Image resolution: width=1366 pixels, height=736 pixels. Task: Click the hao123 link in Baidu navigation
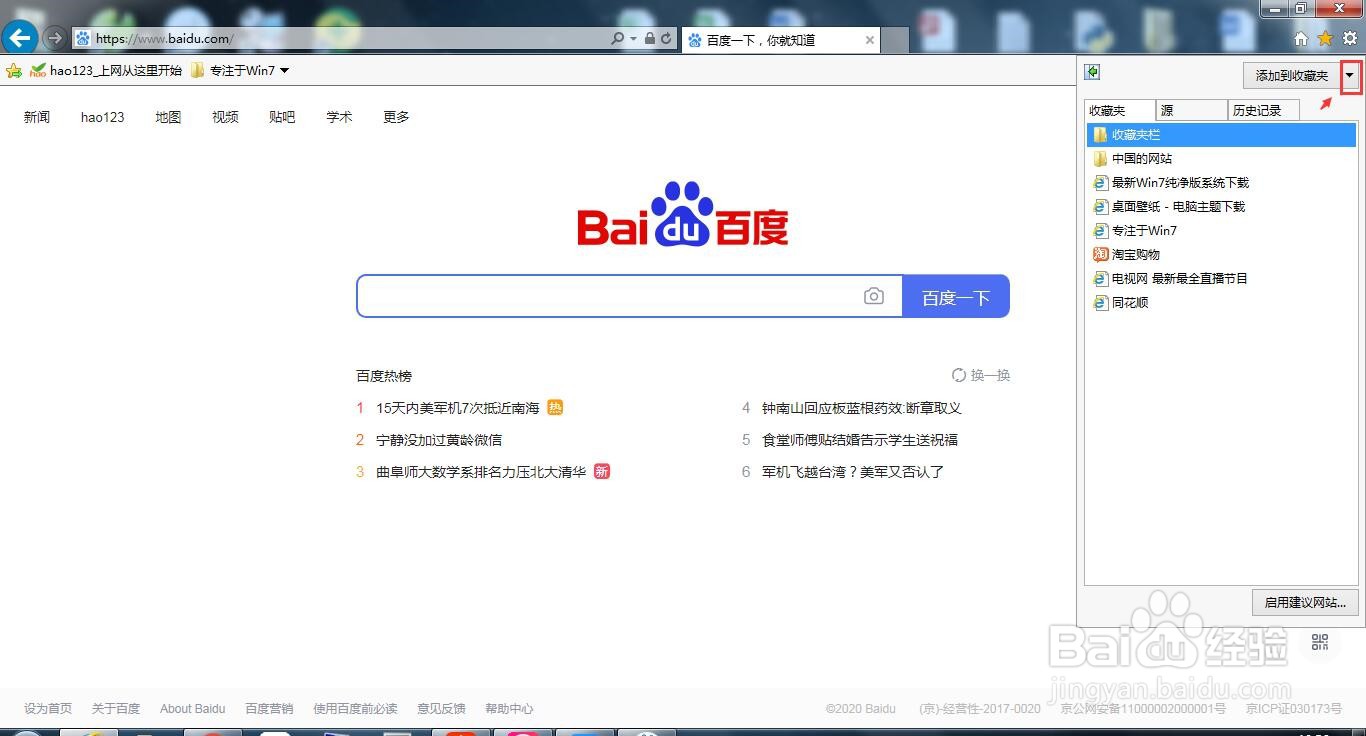click(103, 117)
